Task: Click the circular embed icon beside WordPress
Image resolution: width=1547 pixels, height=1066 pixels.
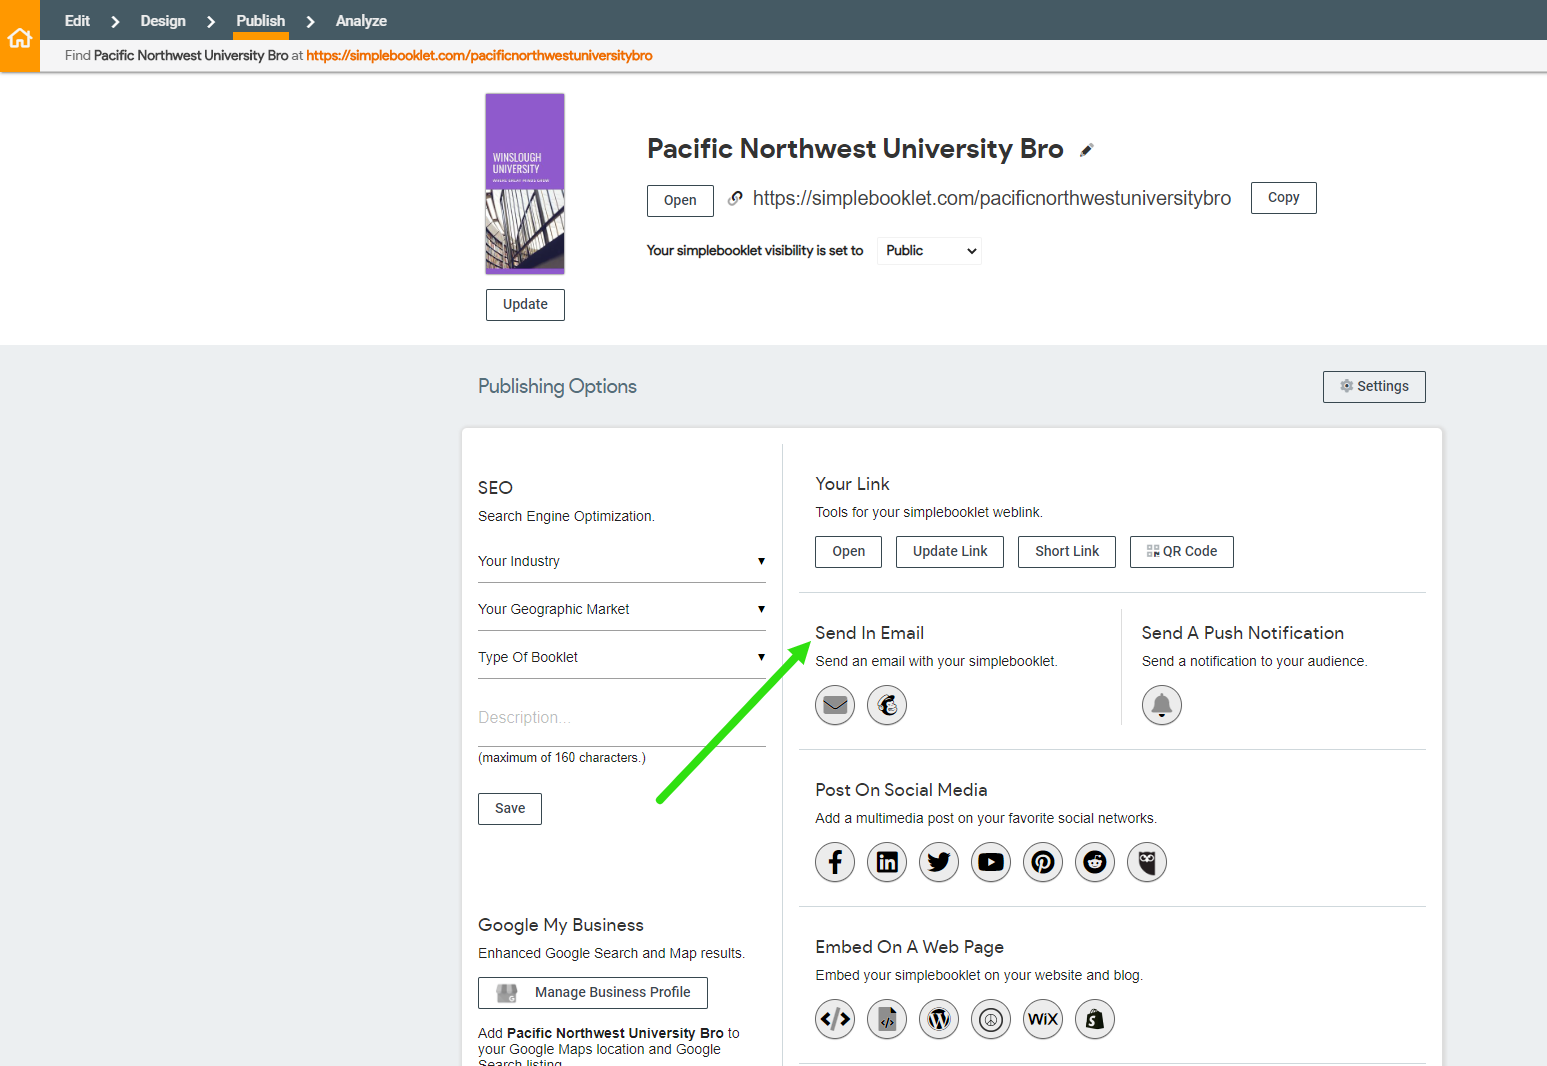Action: 991,1019
